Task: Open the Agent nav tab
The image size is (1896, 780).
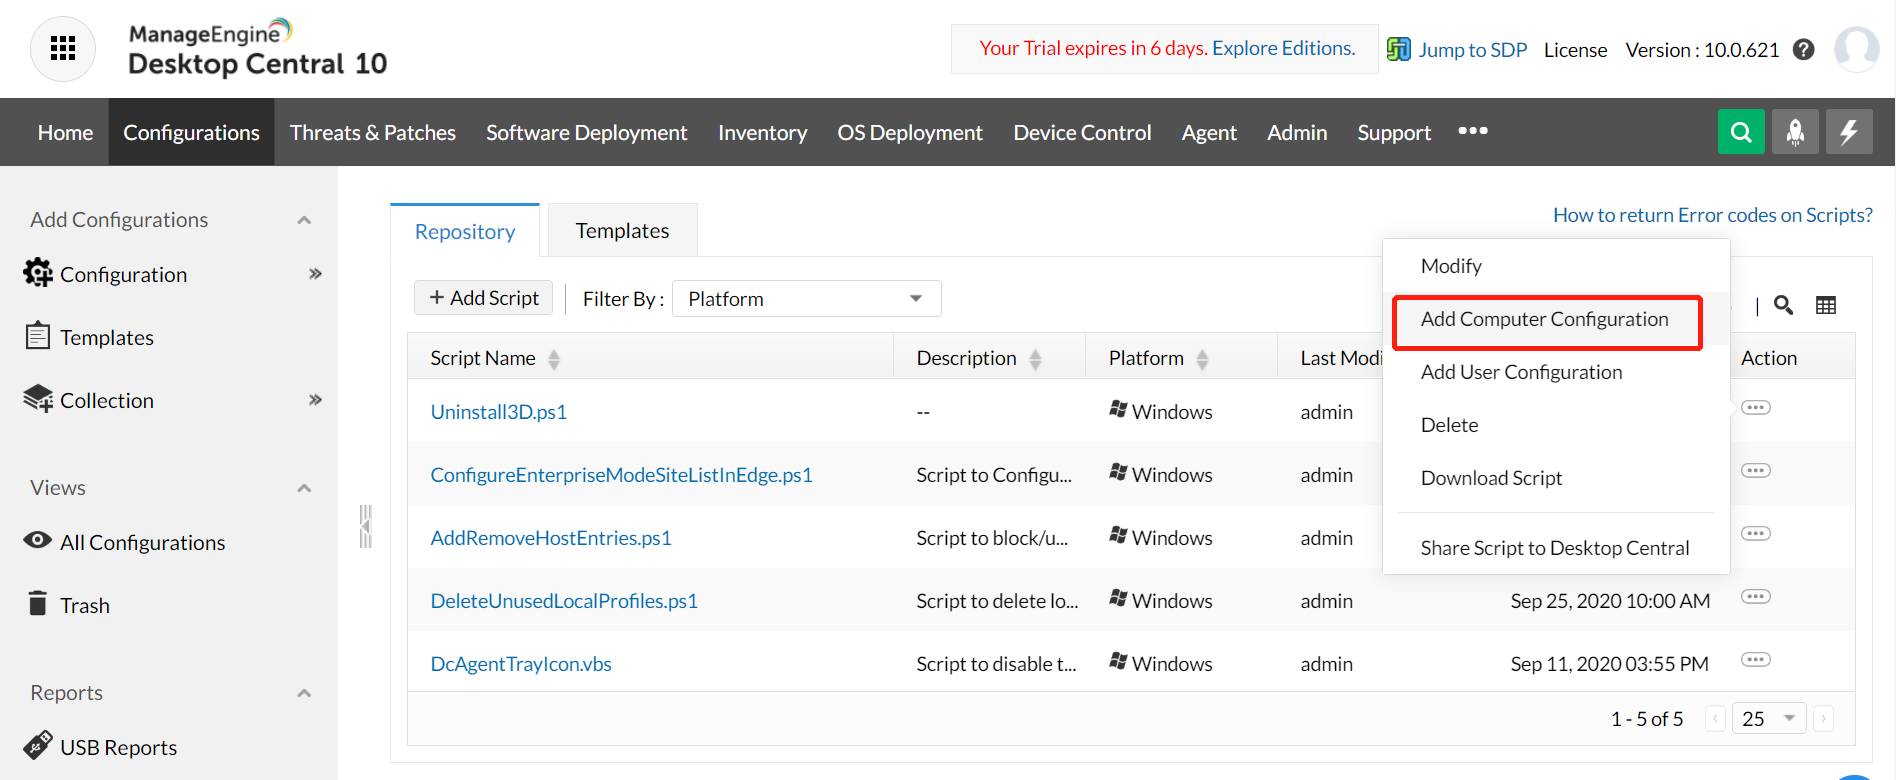Action: (x=1209, y=132)
